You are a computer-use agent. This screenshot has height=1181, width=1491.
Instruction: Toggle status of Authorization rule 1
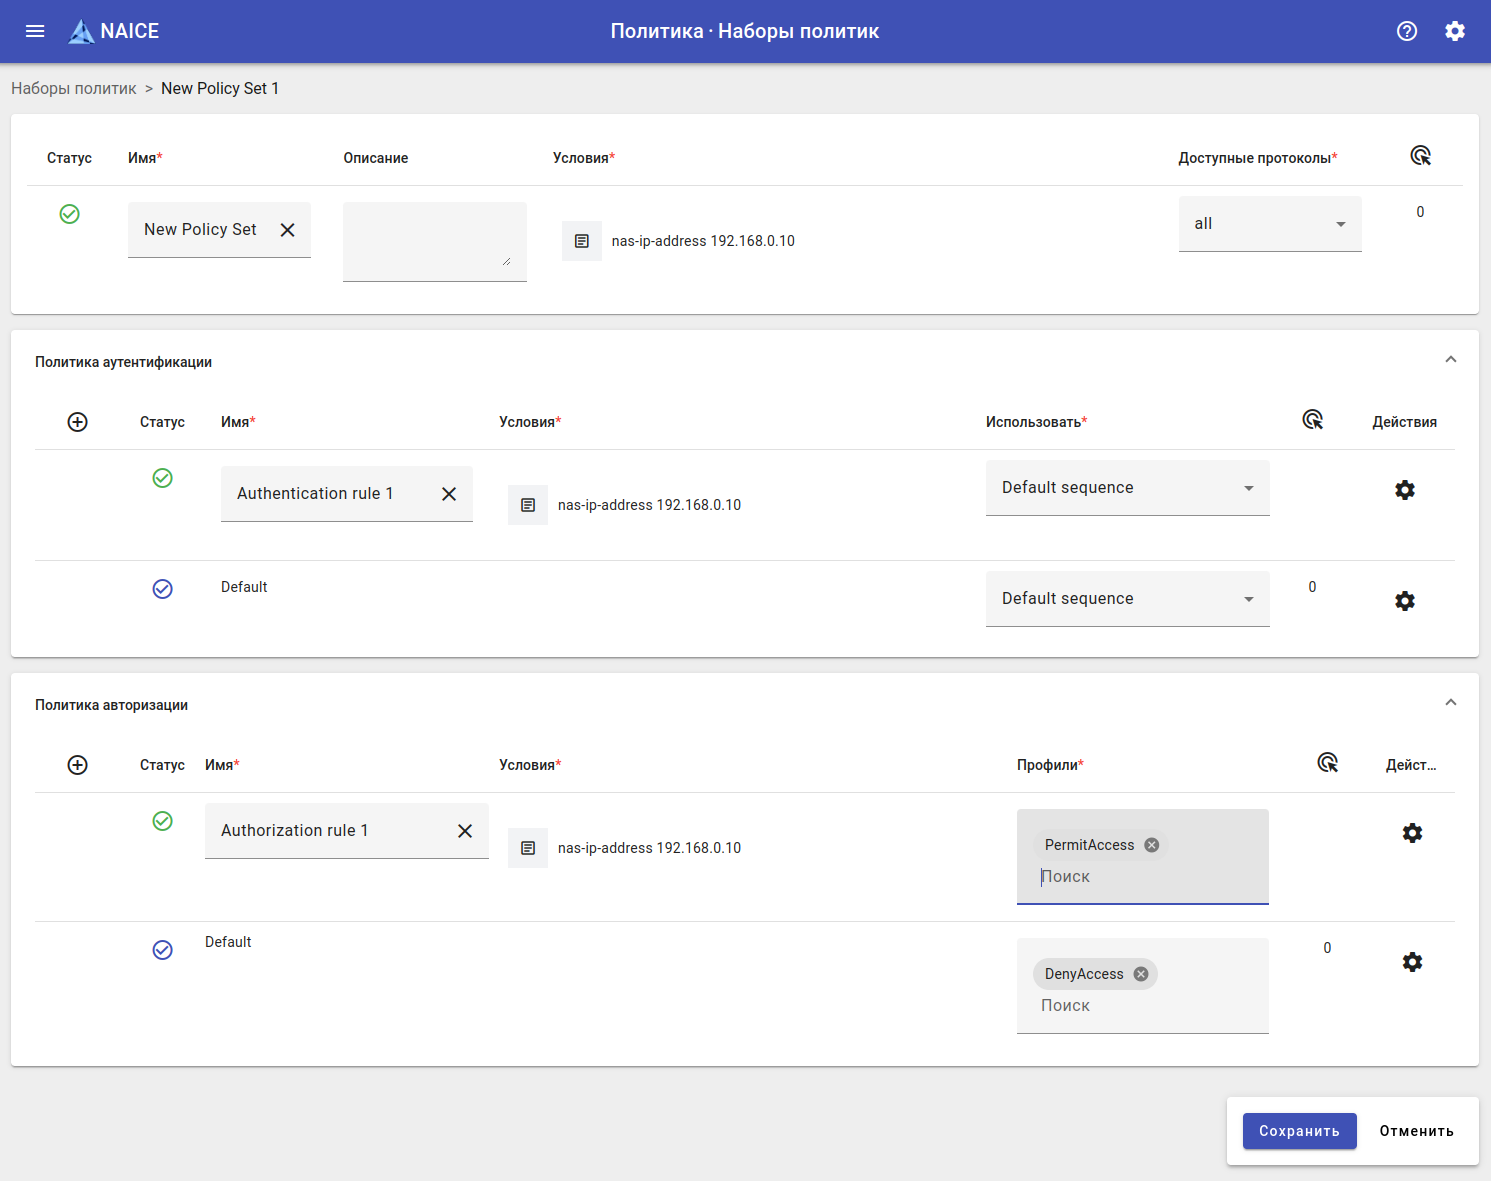point(162,821)
